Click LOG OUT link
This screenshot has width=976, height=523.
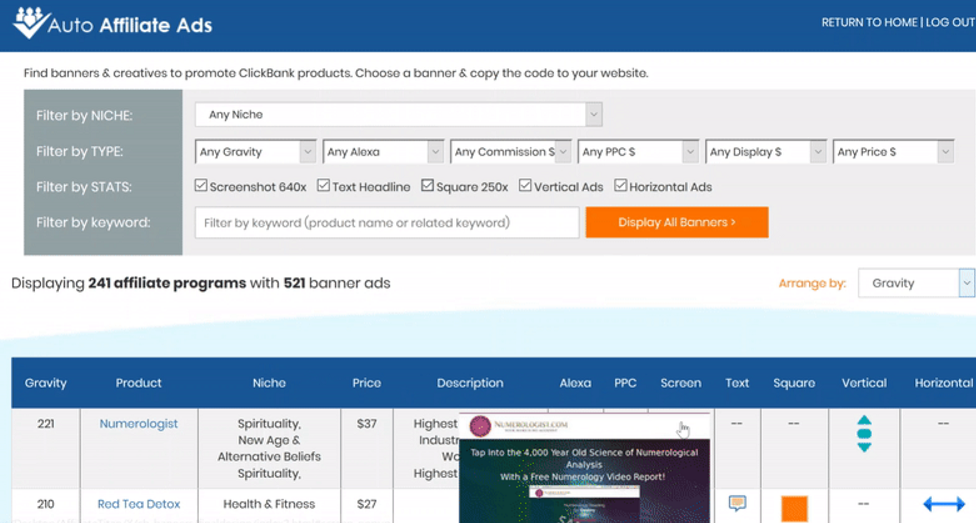(950, 22)
